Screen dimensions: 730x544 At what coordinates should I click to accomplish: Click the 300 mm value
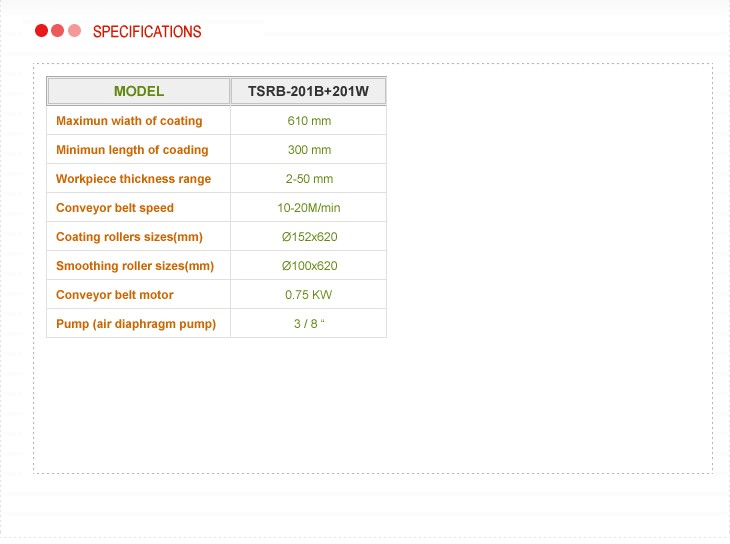[309, 150]
